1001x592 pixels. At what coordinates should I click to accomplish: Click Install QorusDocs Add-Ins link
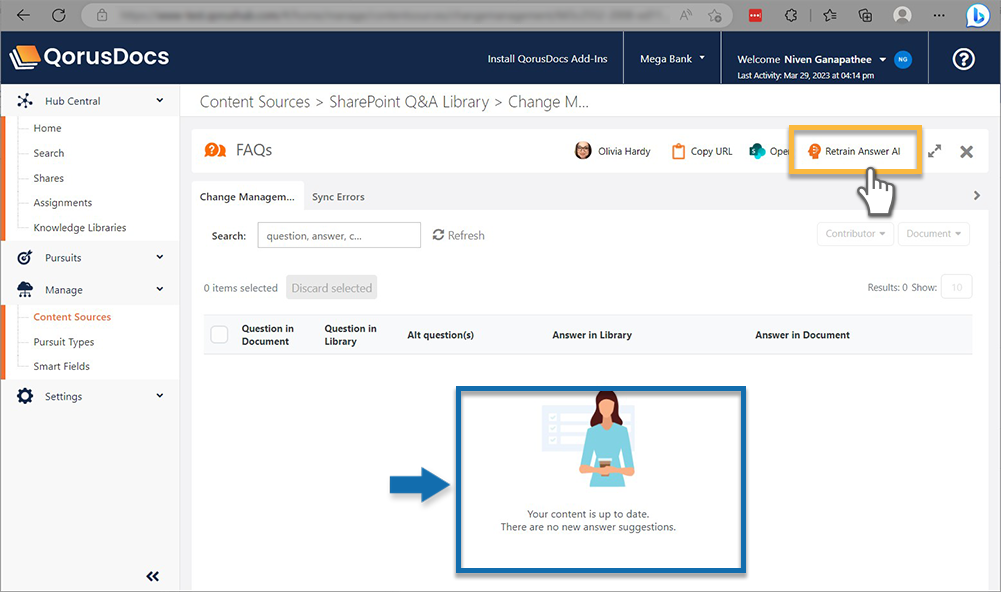(x=548, y=59)
